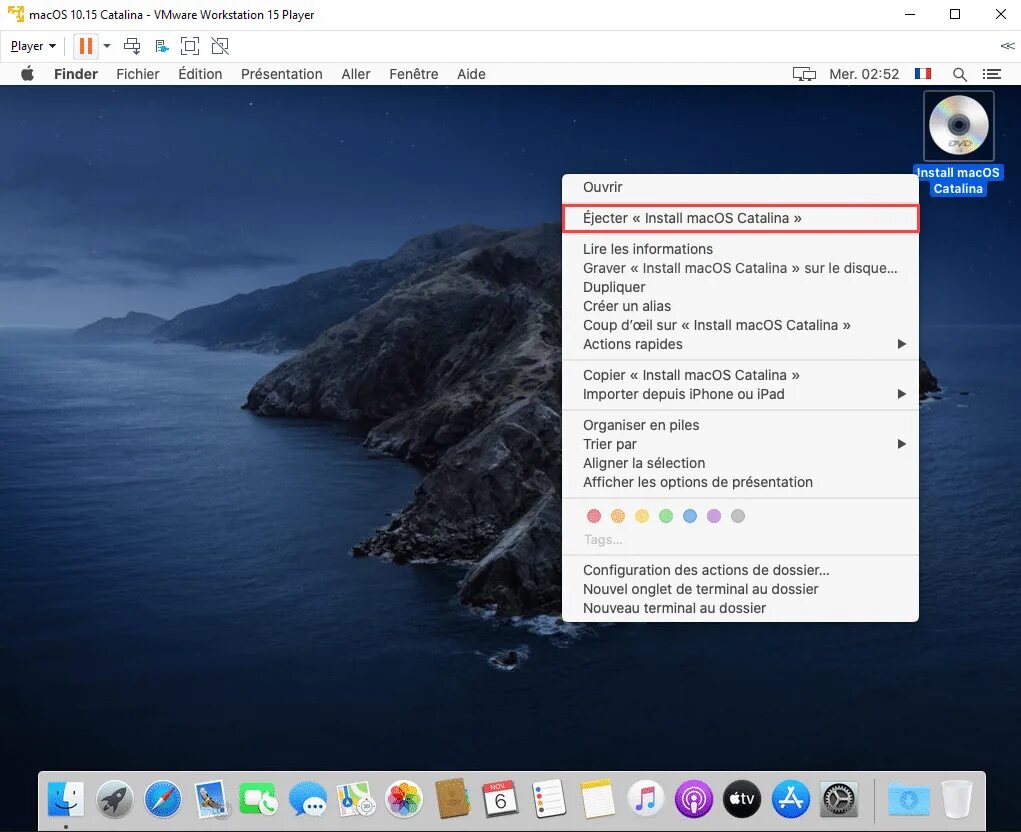Open Photos app in Dock
The height and width of the screenshot is (832, 1021).
click(404, 798)
